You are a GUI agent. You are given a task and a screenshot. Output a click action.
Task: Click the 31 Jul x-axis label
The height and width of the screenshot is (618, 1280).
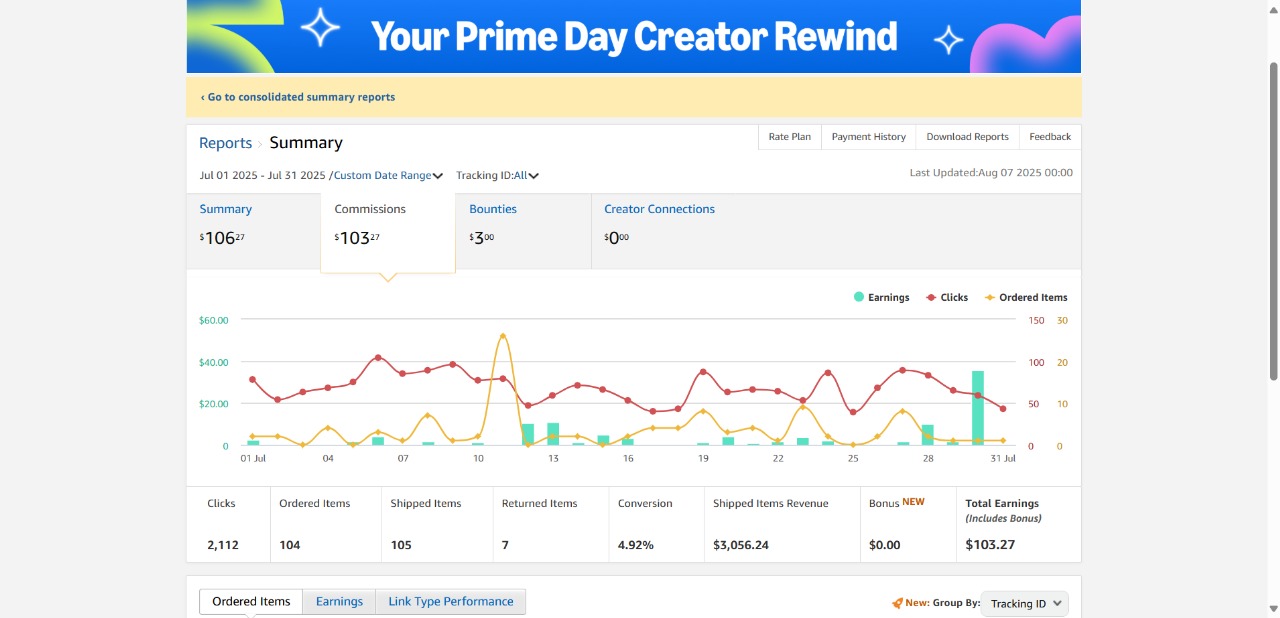[x=1003, y=459]
